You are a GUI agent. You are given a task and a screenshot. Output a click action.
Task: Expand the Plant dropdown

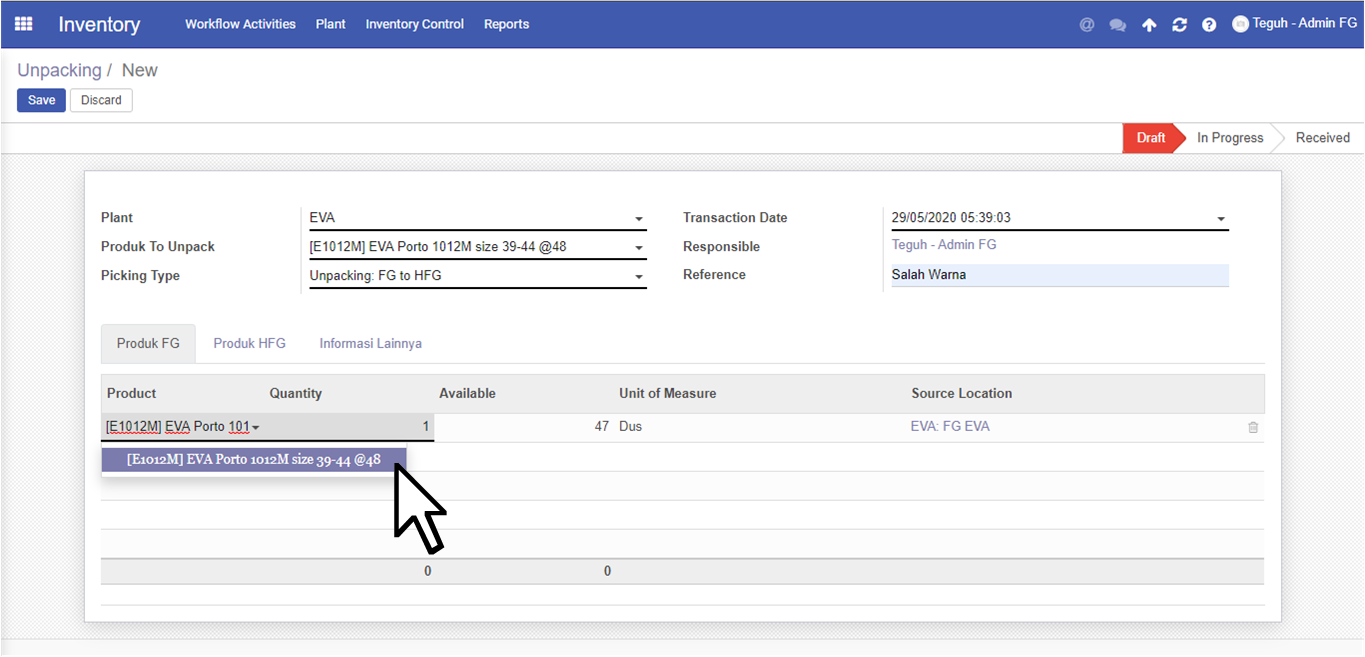[x=638, y=219]
